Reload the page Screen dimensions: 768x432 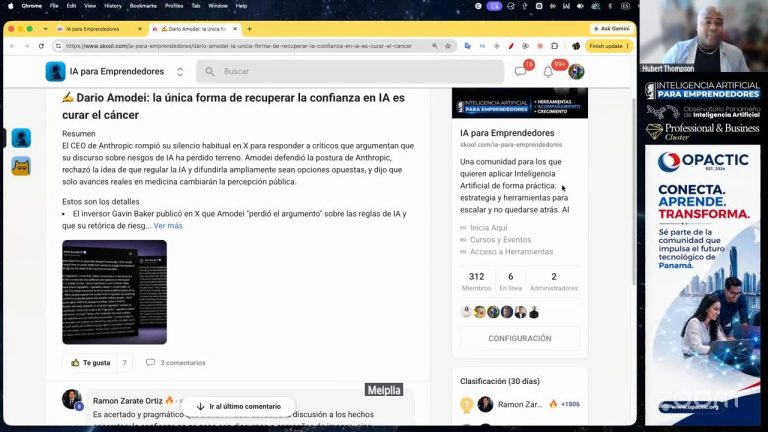[x=41, y=46]
